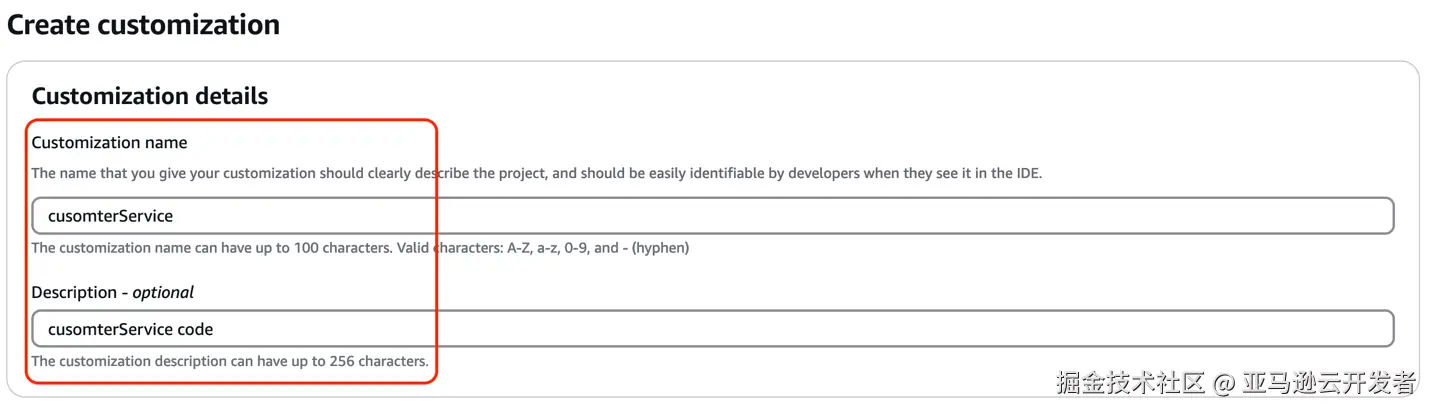
Task: Click the "掘金技术社区" watermark text
Action: point(1131,383)
